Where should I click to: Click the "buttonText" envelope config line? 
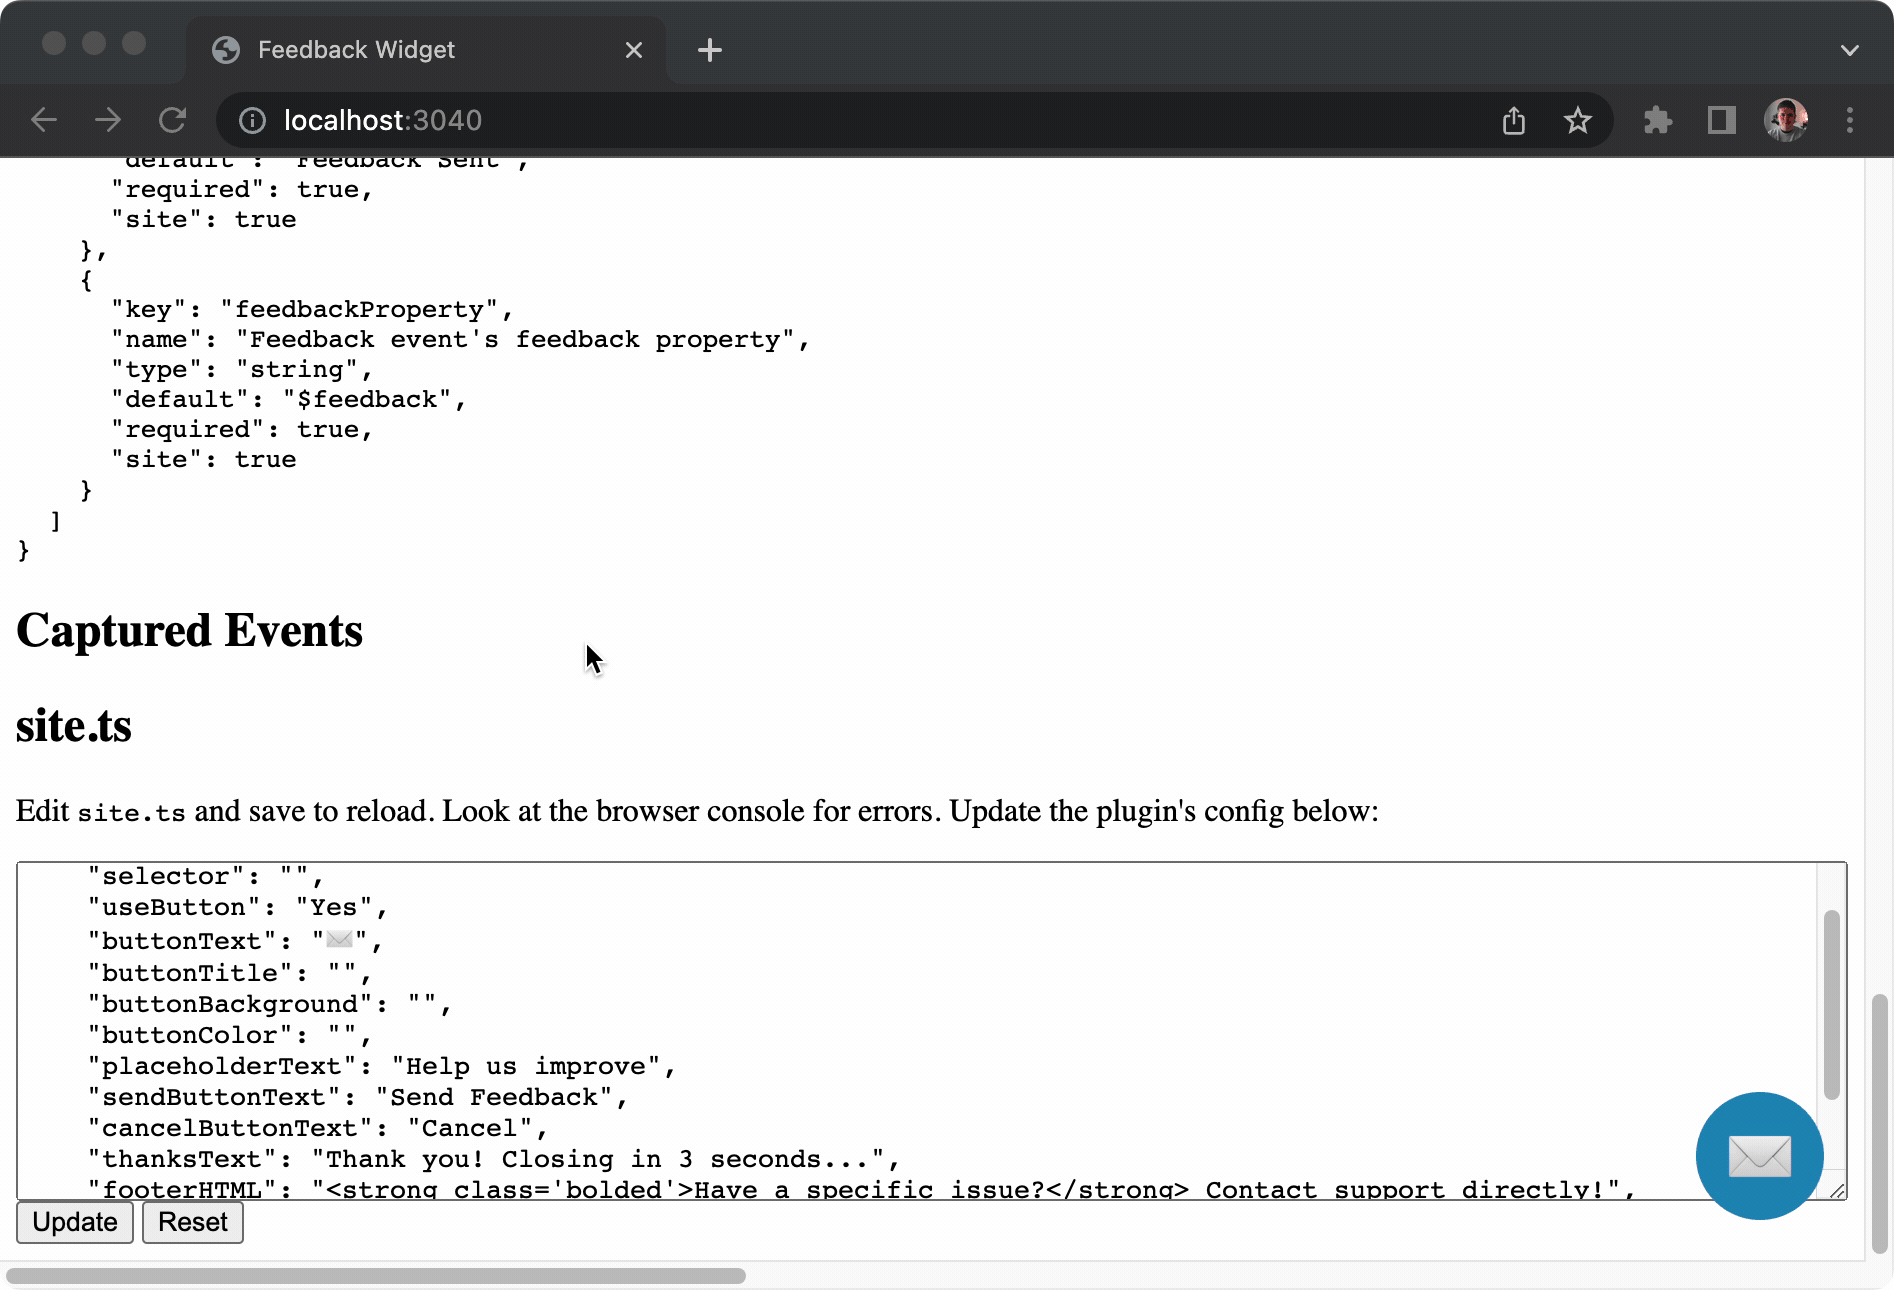coord(234,940)
